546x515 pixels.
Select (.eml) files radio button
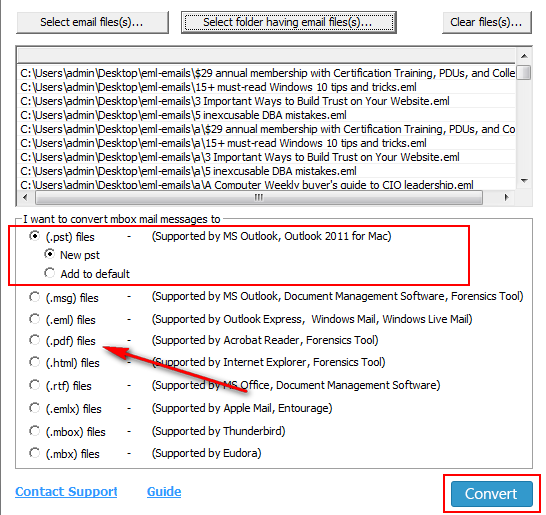pyautogui.click(x=34, y=319)
